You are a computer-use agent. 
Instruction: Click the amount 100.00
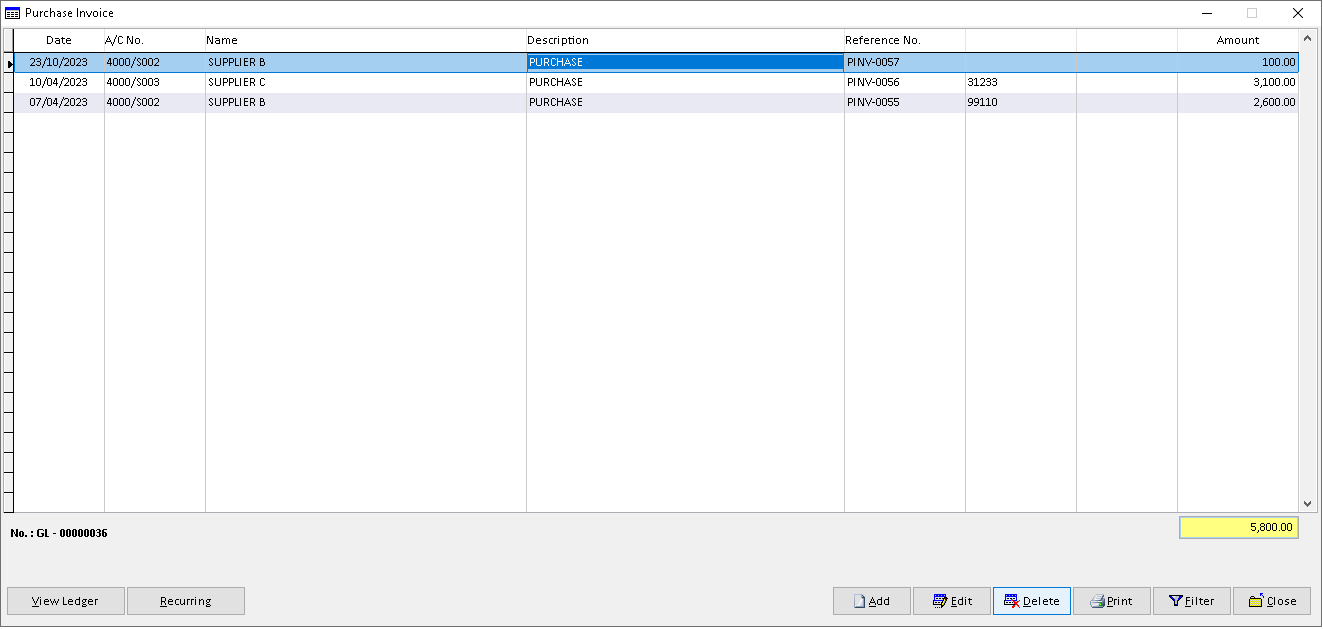coord(1238,62)
